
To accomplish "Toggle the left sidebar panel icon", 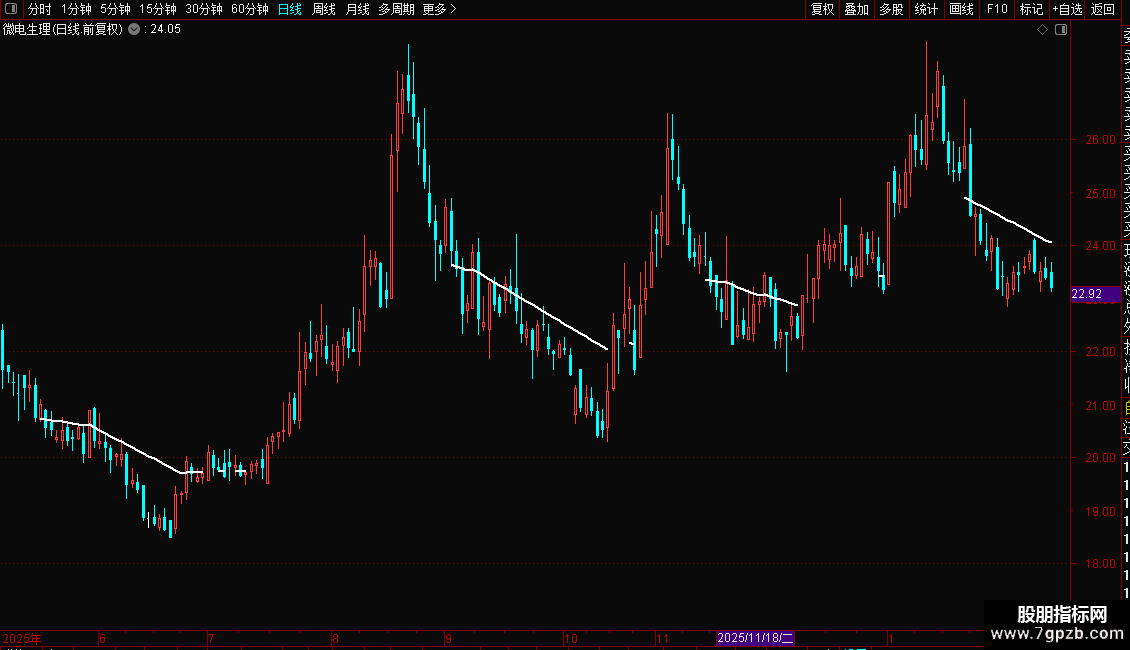I will [x=11, y=9].
